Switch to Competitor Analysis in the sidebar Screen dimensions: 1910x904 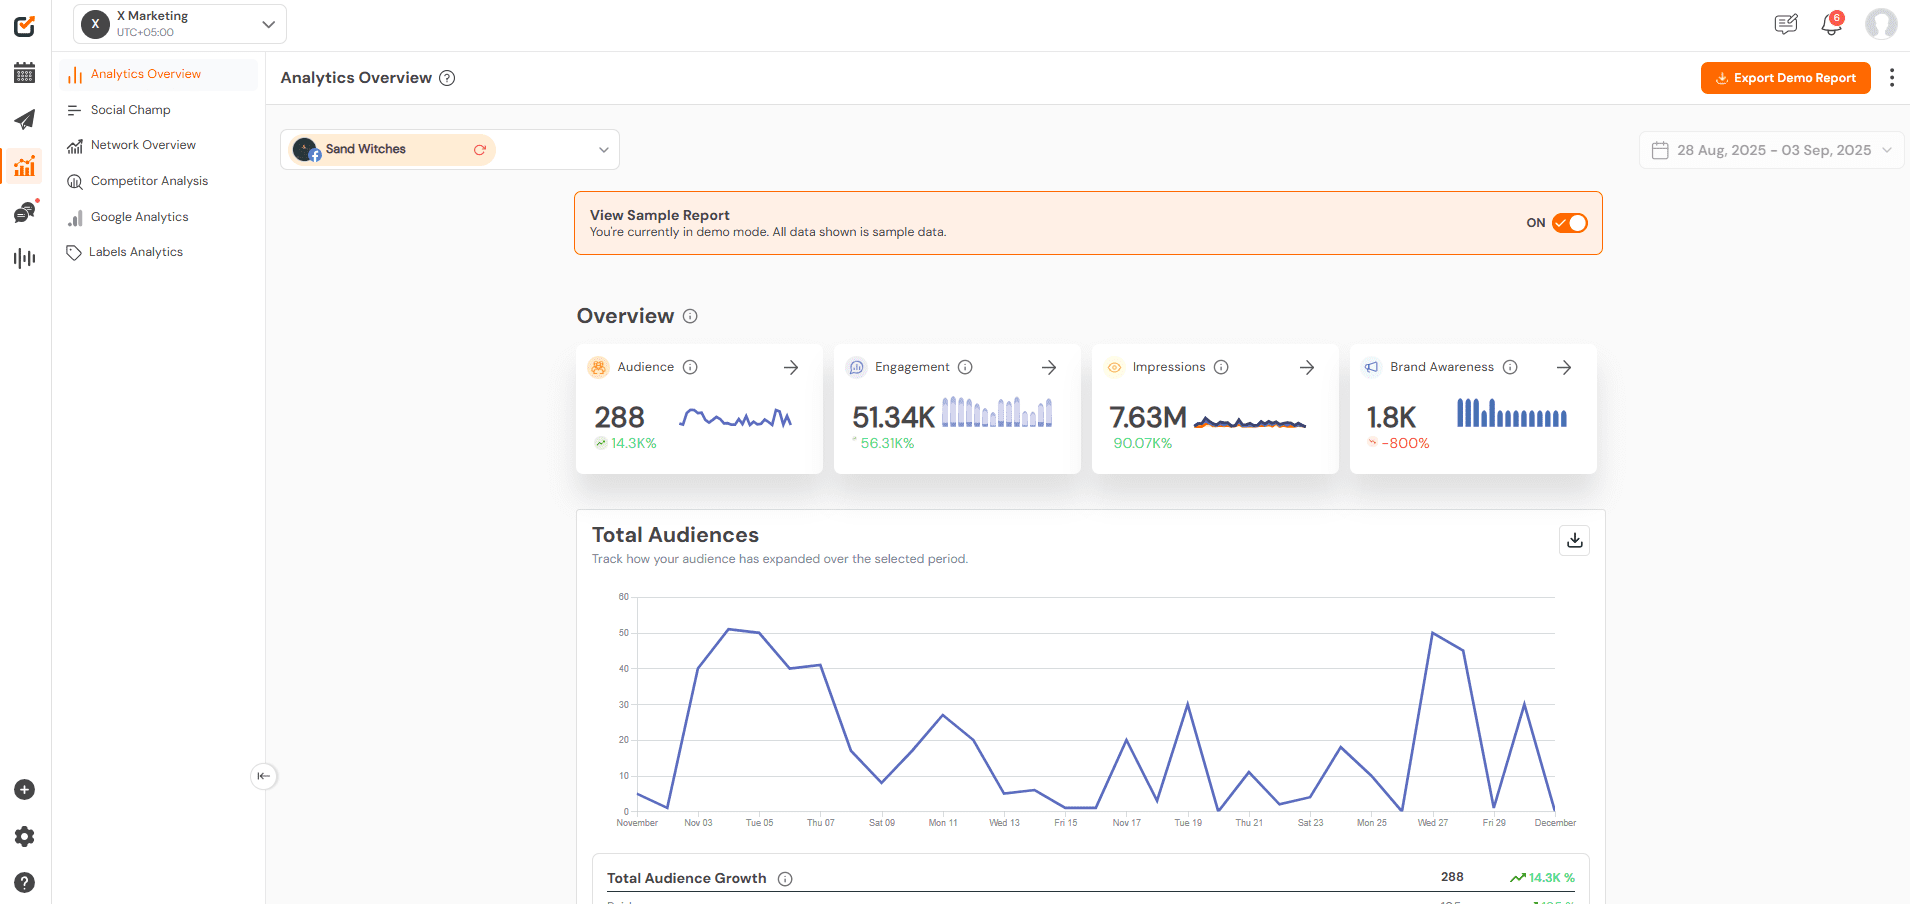pos(149,180)
